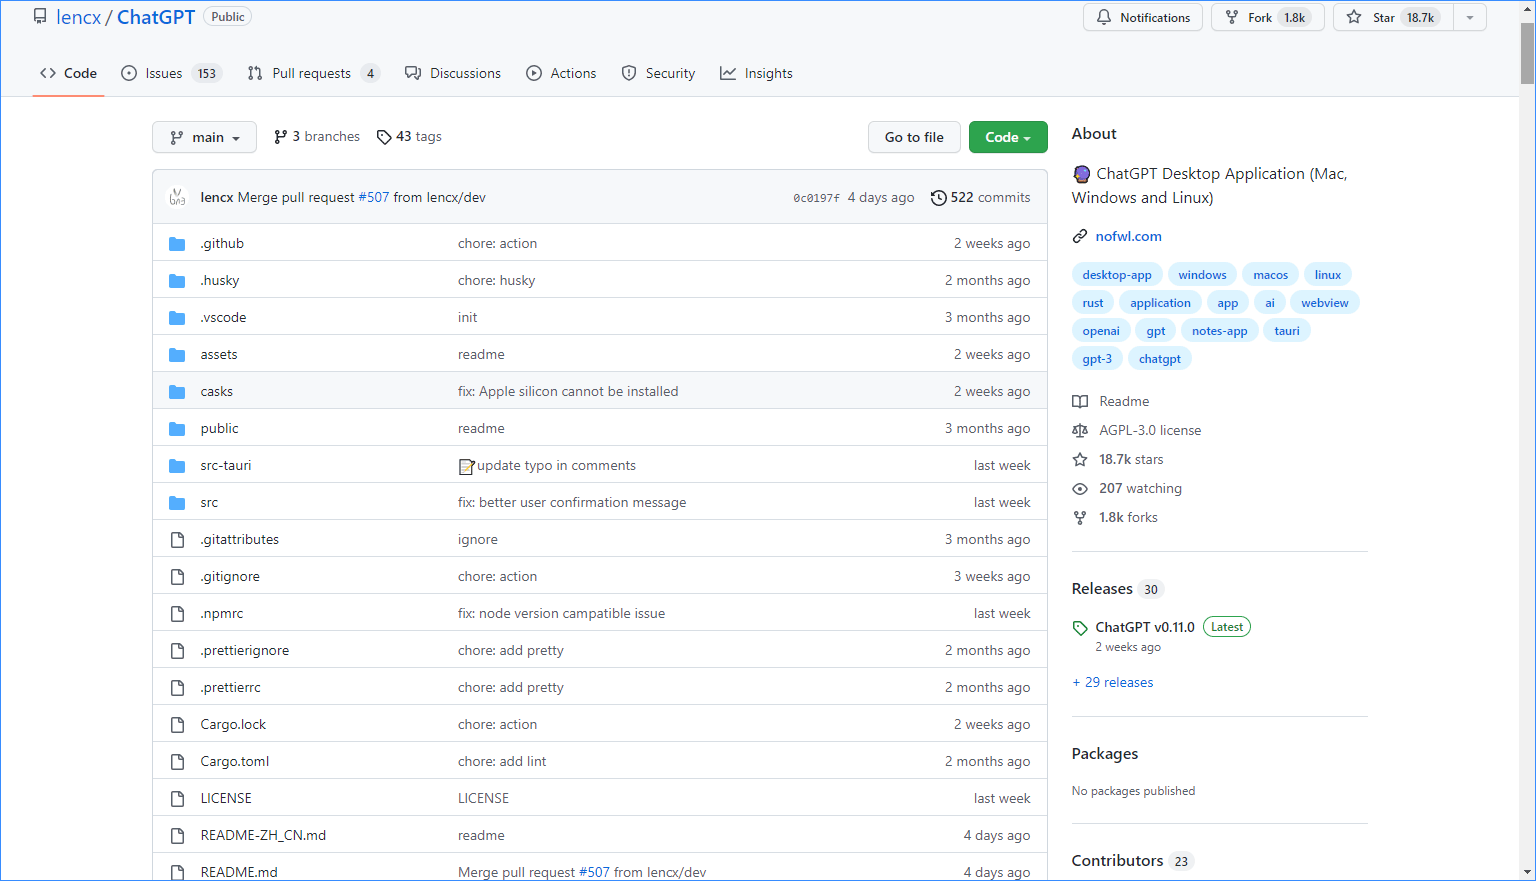Screen dimensions: 1536x881
Task: Open the src-tauri folder
Action: (x=226, y=466)
